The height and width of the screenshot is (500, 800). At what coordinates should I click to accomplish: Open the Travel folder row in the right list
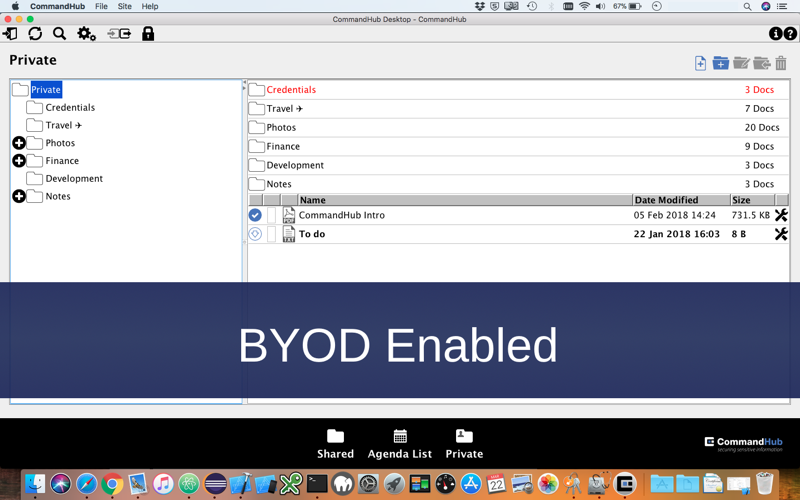[518, 109]
